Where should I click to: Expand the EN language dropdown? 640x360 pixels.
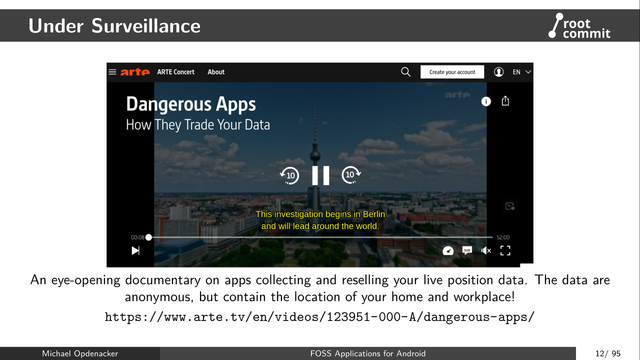pos(522,72)
